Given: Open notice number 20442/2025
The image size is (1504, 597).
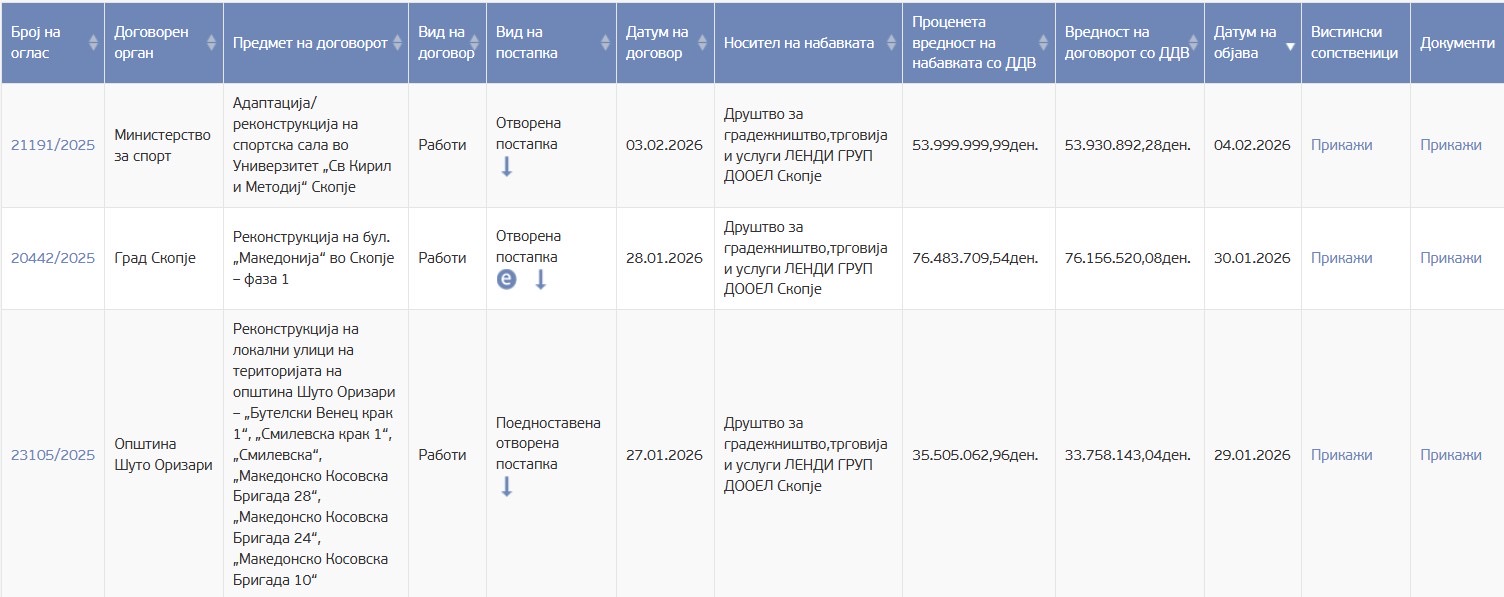Looking at the screenshot, I should pos(53,258).
